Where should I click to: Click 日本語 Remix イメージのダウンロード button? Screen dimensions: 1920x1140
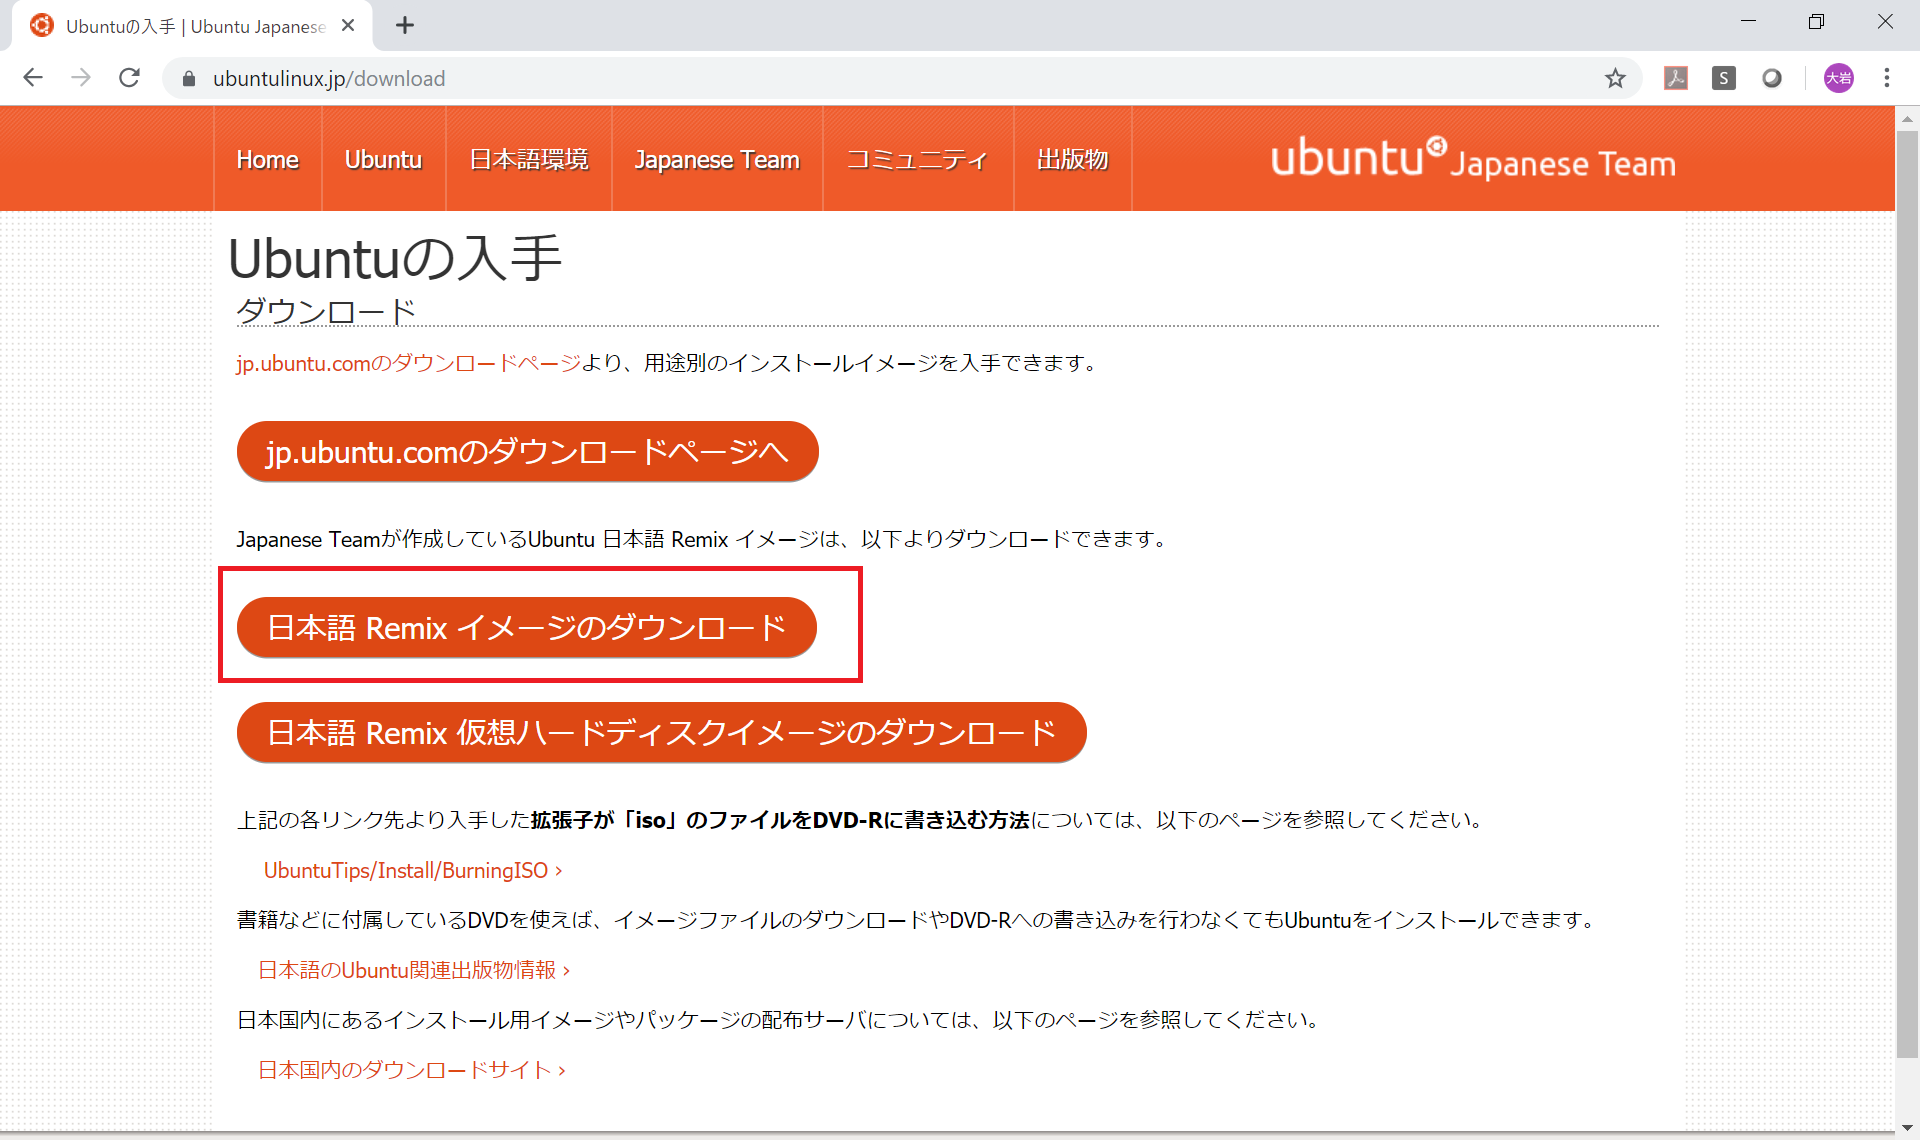pos(527,628)
